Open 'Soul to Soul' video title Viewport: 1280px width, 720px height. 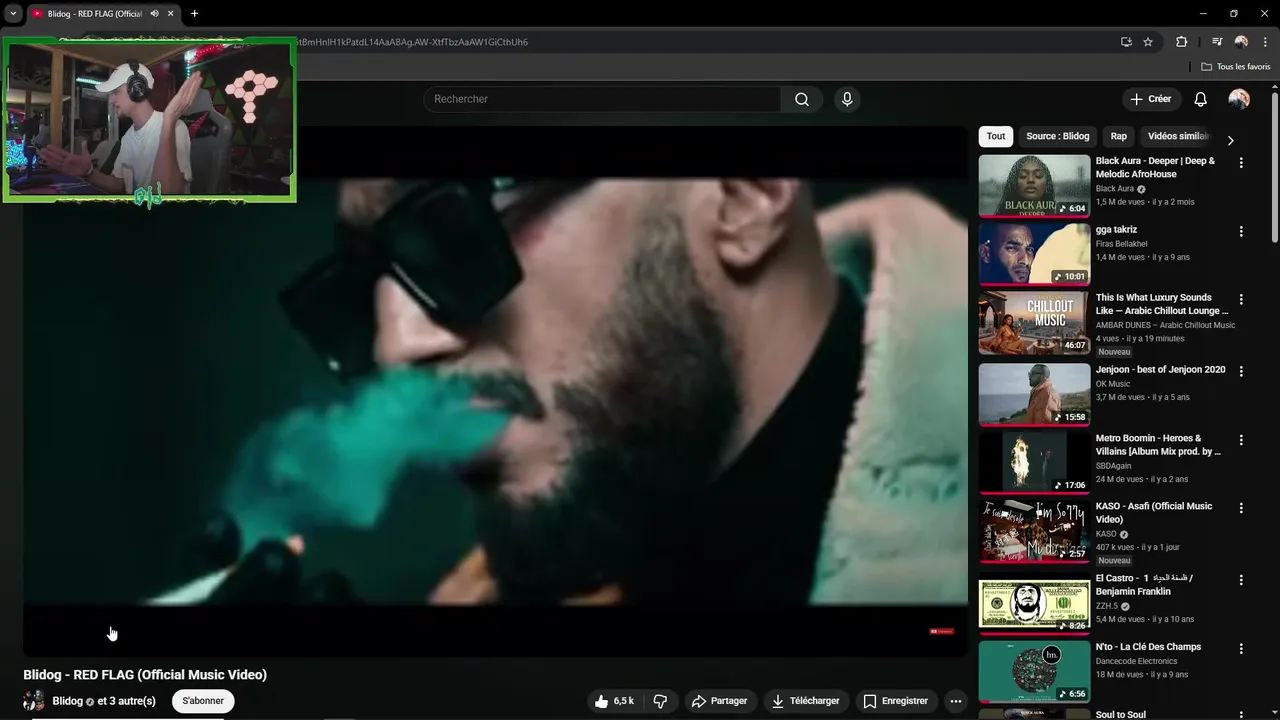pyautogui.click(x=1121, y=714)
